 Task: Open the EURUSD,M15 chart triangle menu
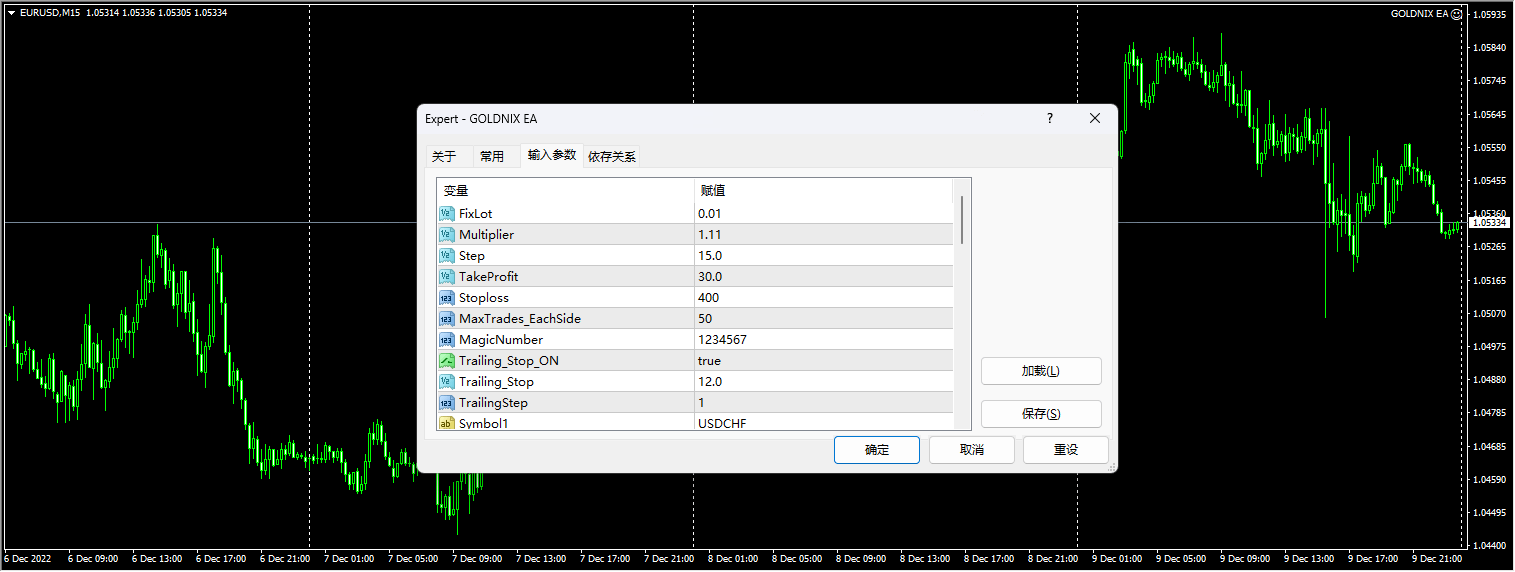coord(11,12)
